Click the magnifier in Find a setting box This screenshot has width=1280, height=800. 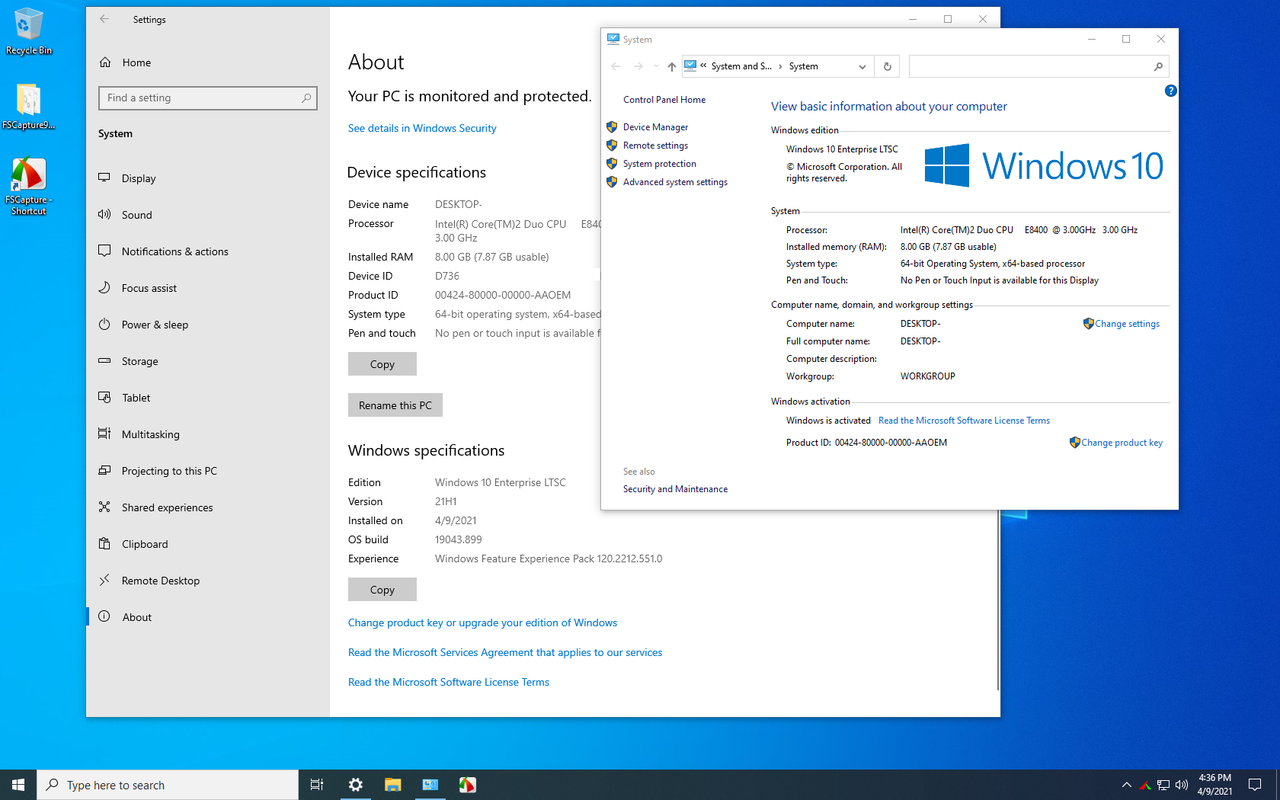[x=306, y=98]
